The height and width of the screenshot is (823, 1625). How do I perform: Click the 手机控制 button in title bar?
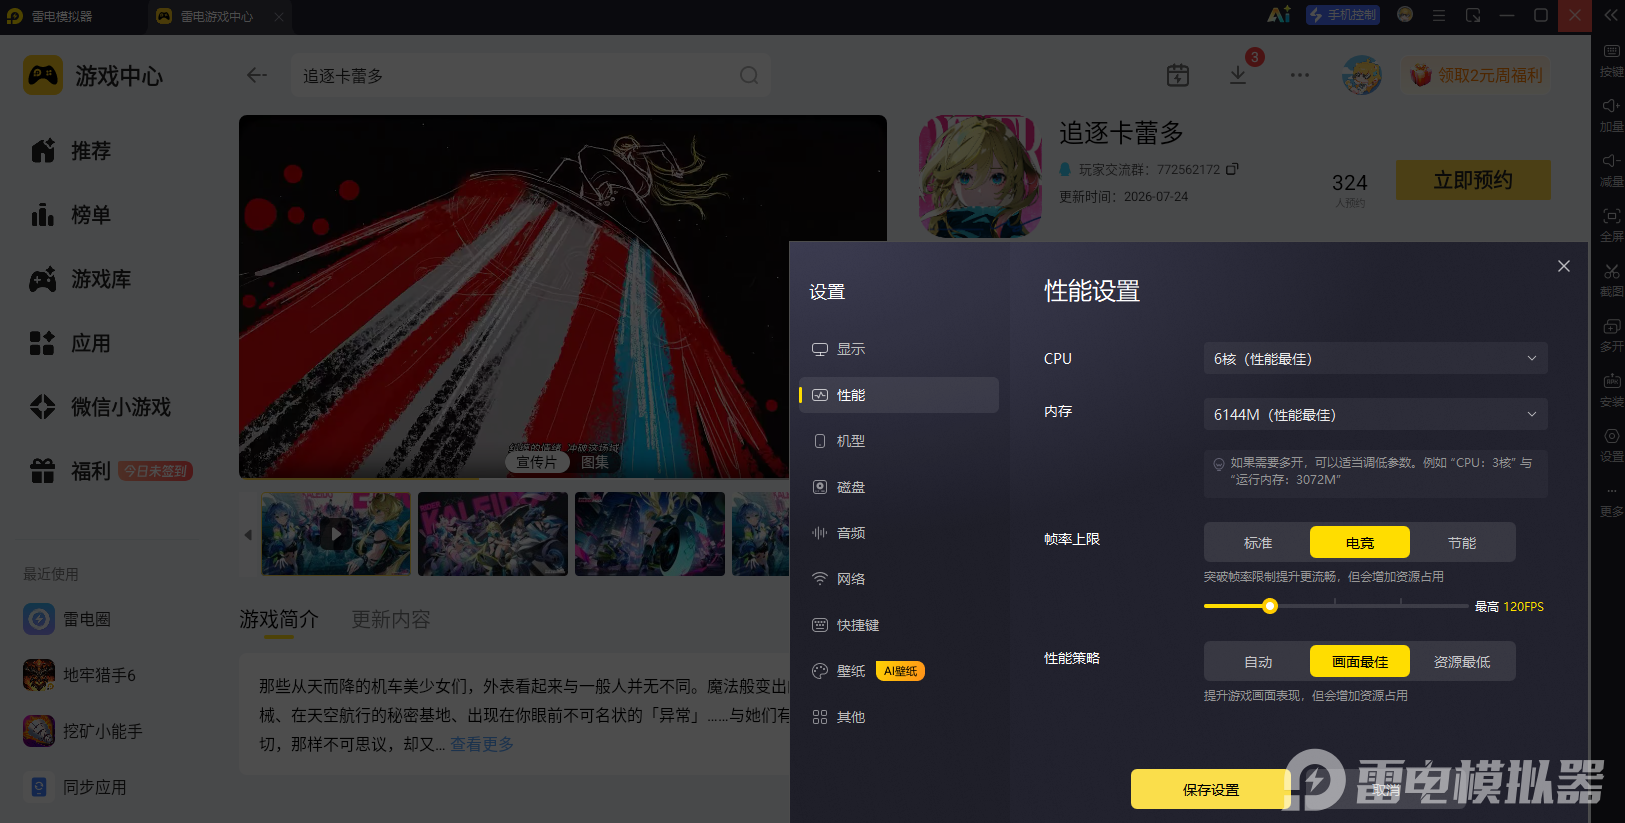point(1343,15)
